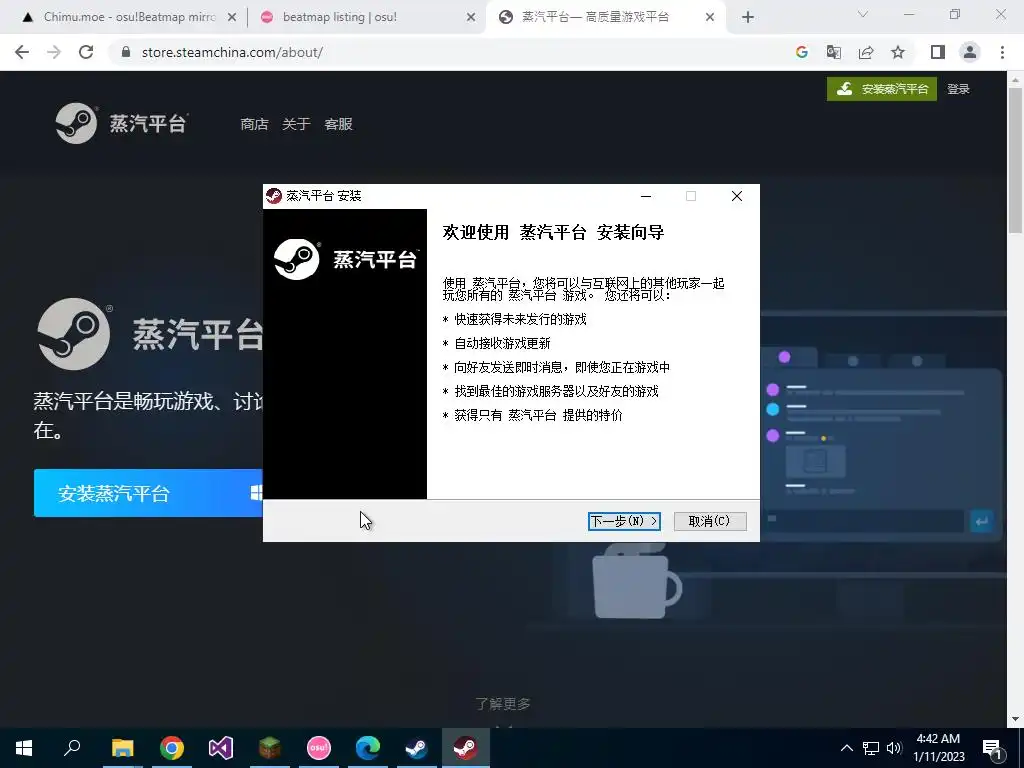Open Chrome from the taskbar
This screenshot has width=1024, height=768.
pyautogui.click(x=172, y=748)
